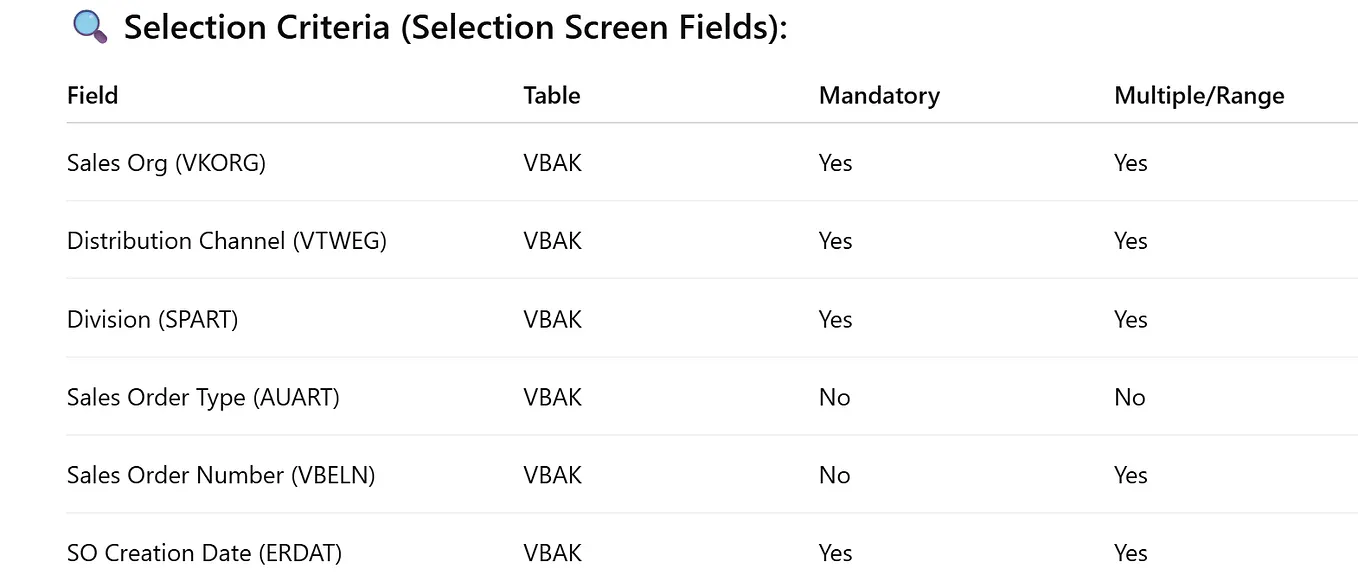Screen dimensions: 1358x574
Task: Click the magnifying glass emoji icon
Action: coord(90,27)
